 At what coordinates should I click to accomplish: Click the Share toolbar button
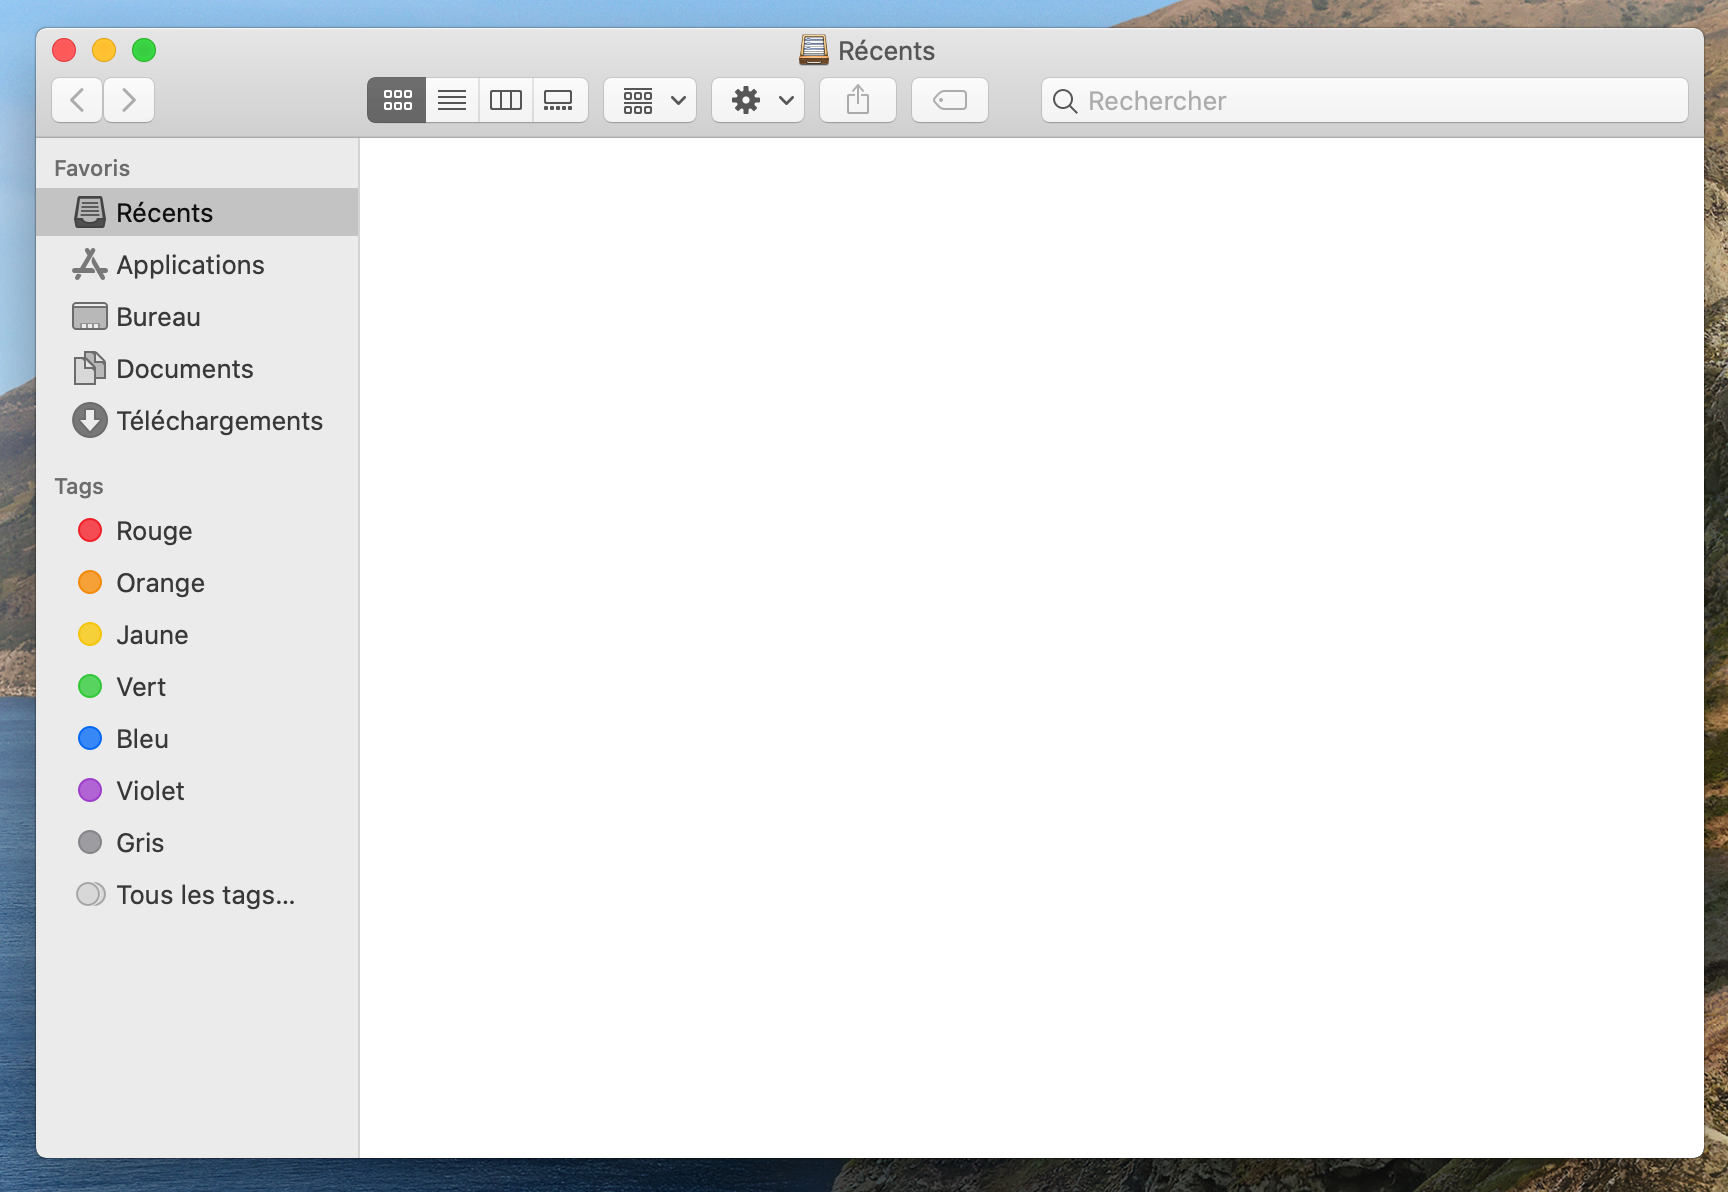[858, 100]
